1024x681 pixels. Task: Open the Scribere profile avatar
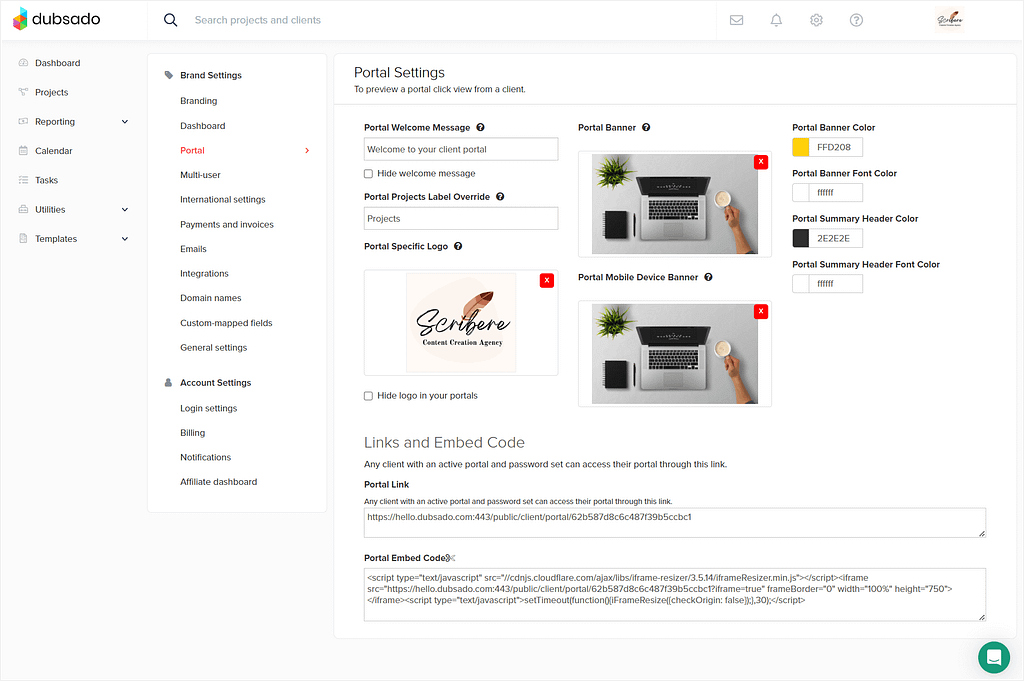pos(950,20)
